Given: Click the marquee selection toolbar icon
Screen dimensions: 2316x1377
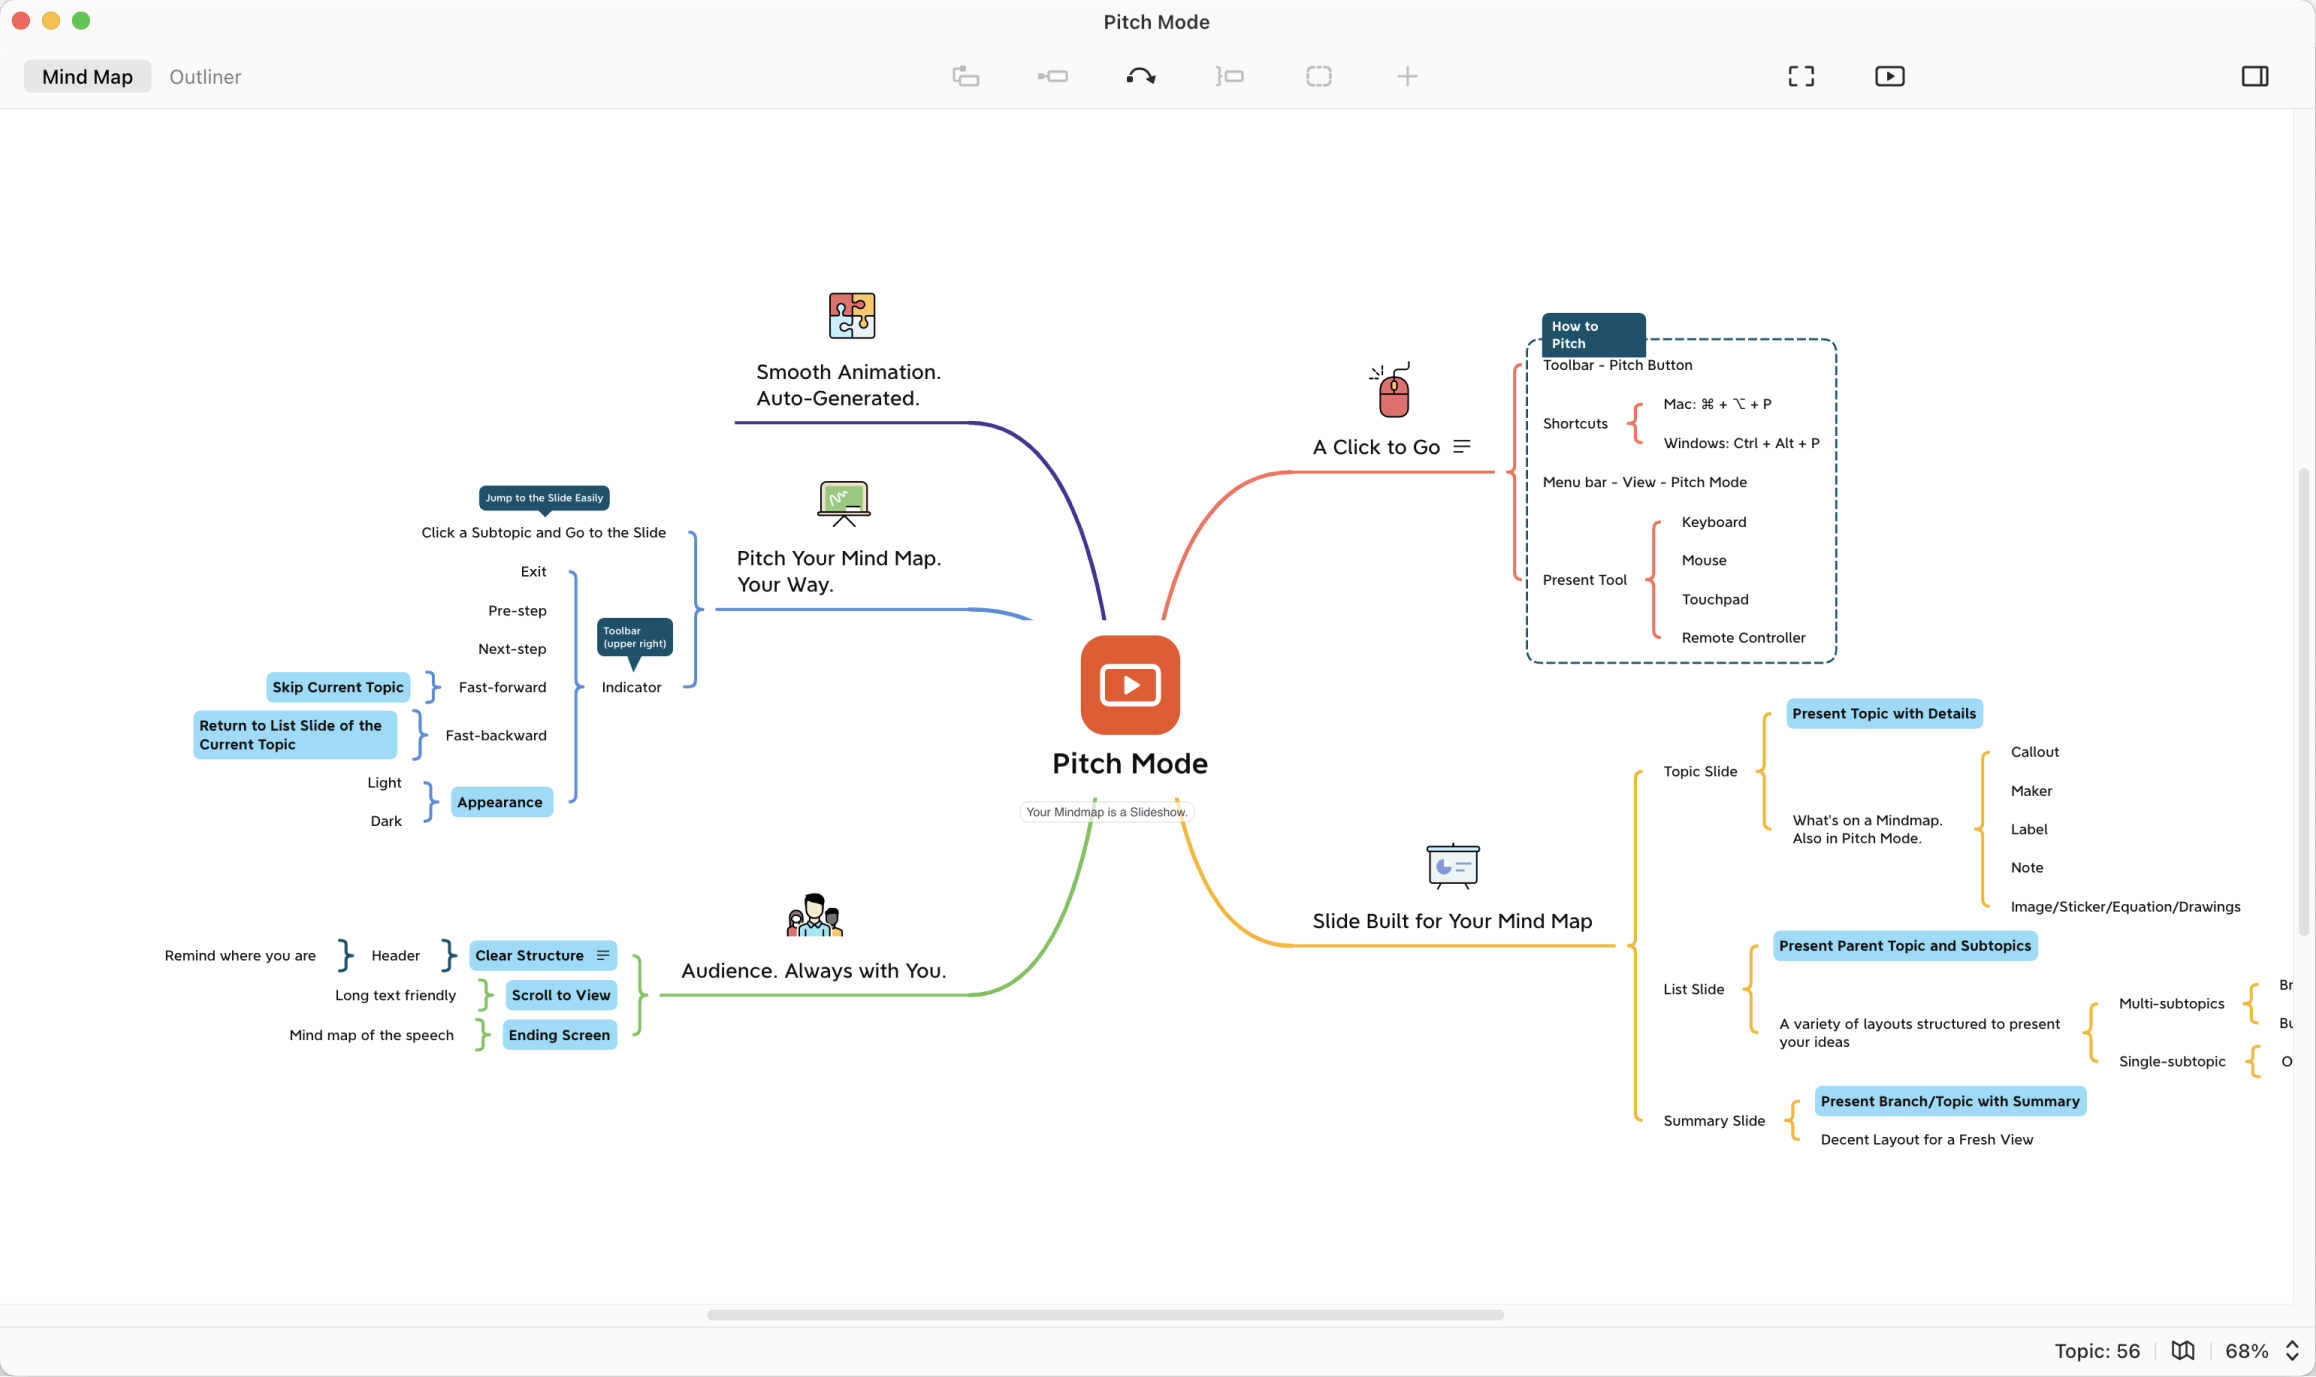Looking at the screenshot, I should pos(1318,75).
